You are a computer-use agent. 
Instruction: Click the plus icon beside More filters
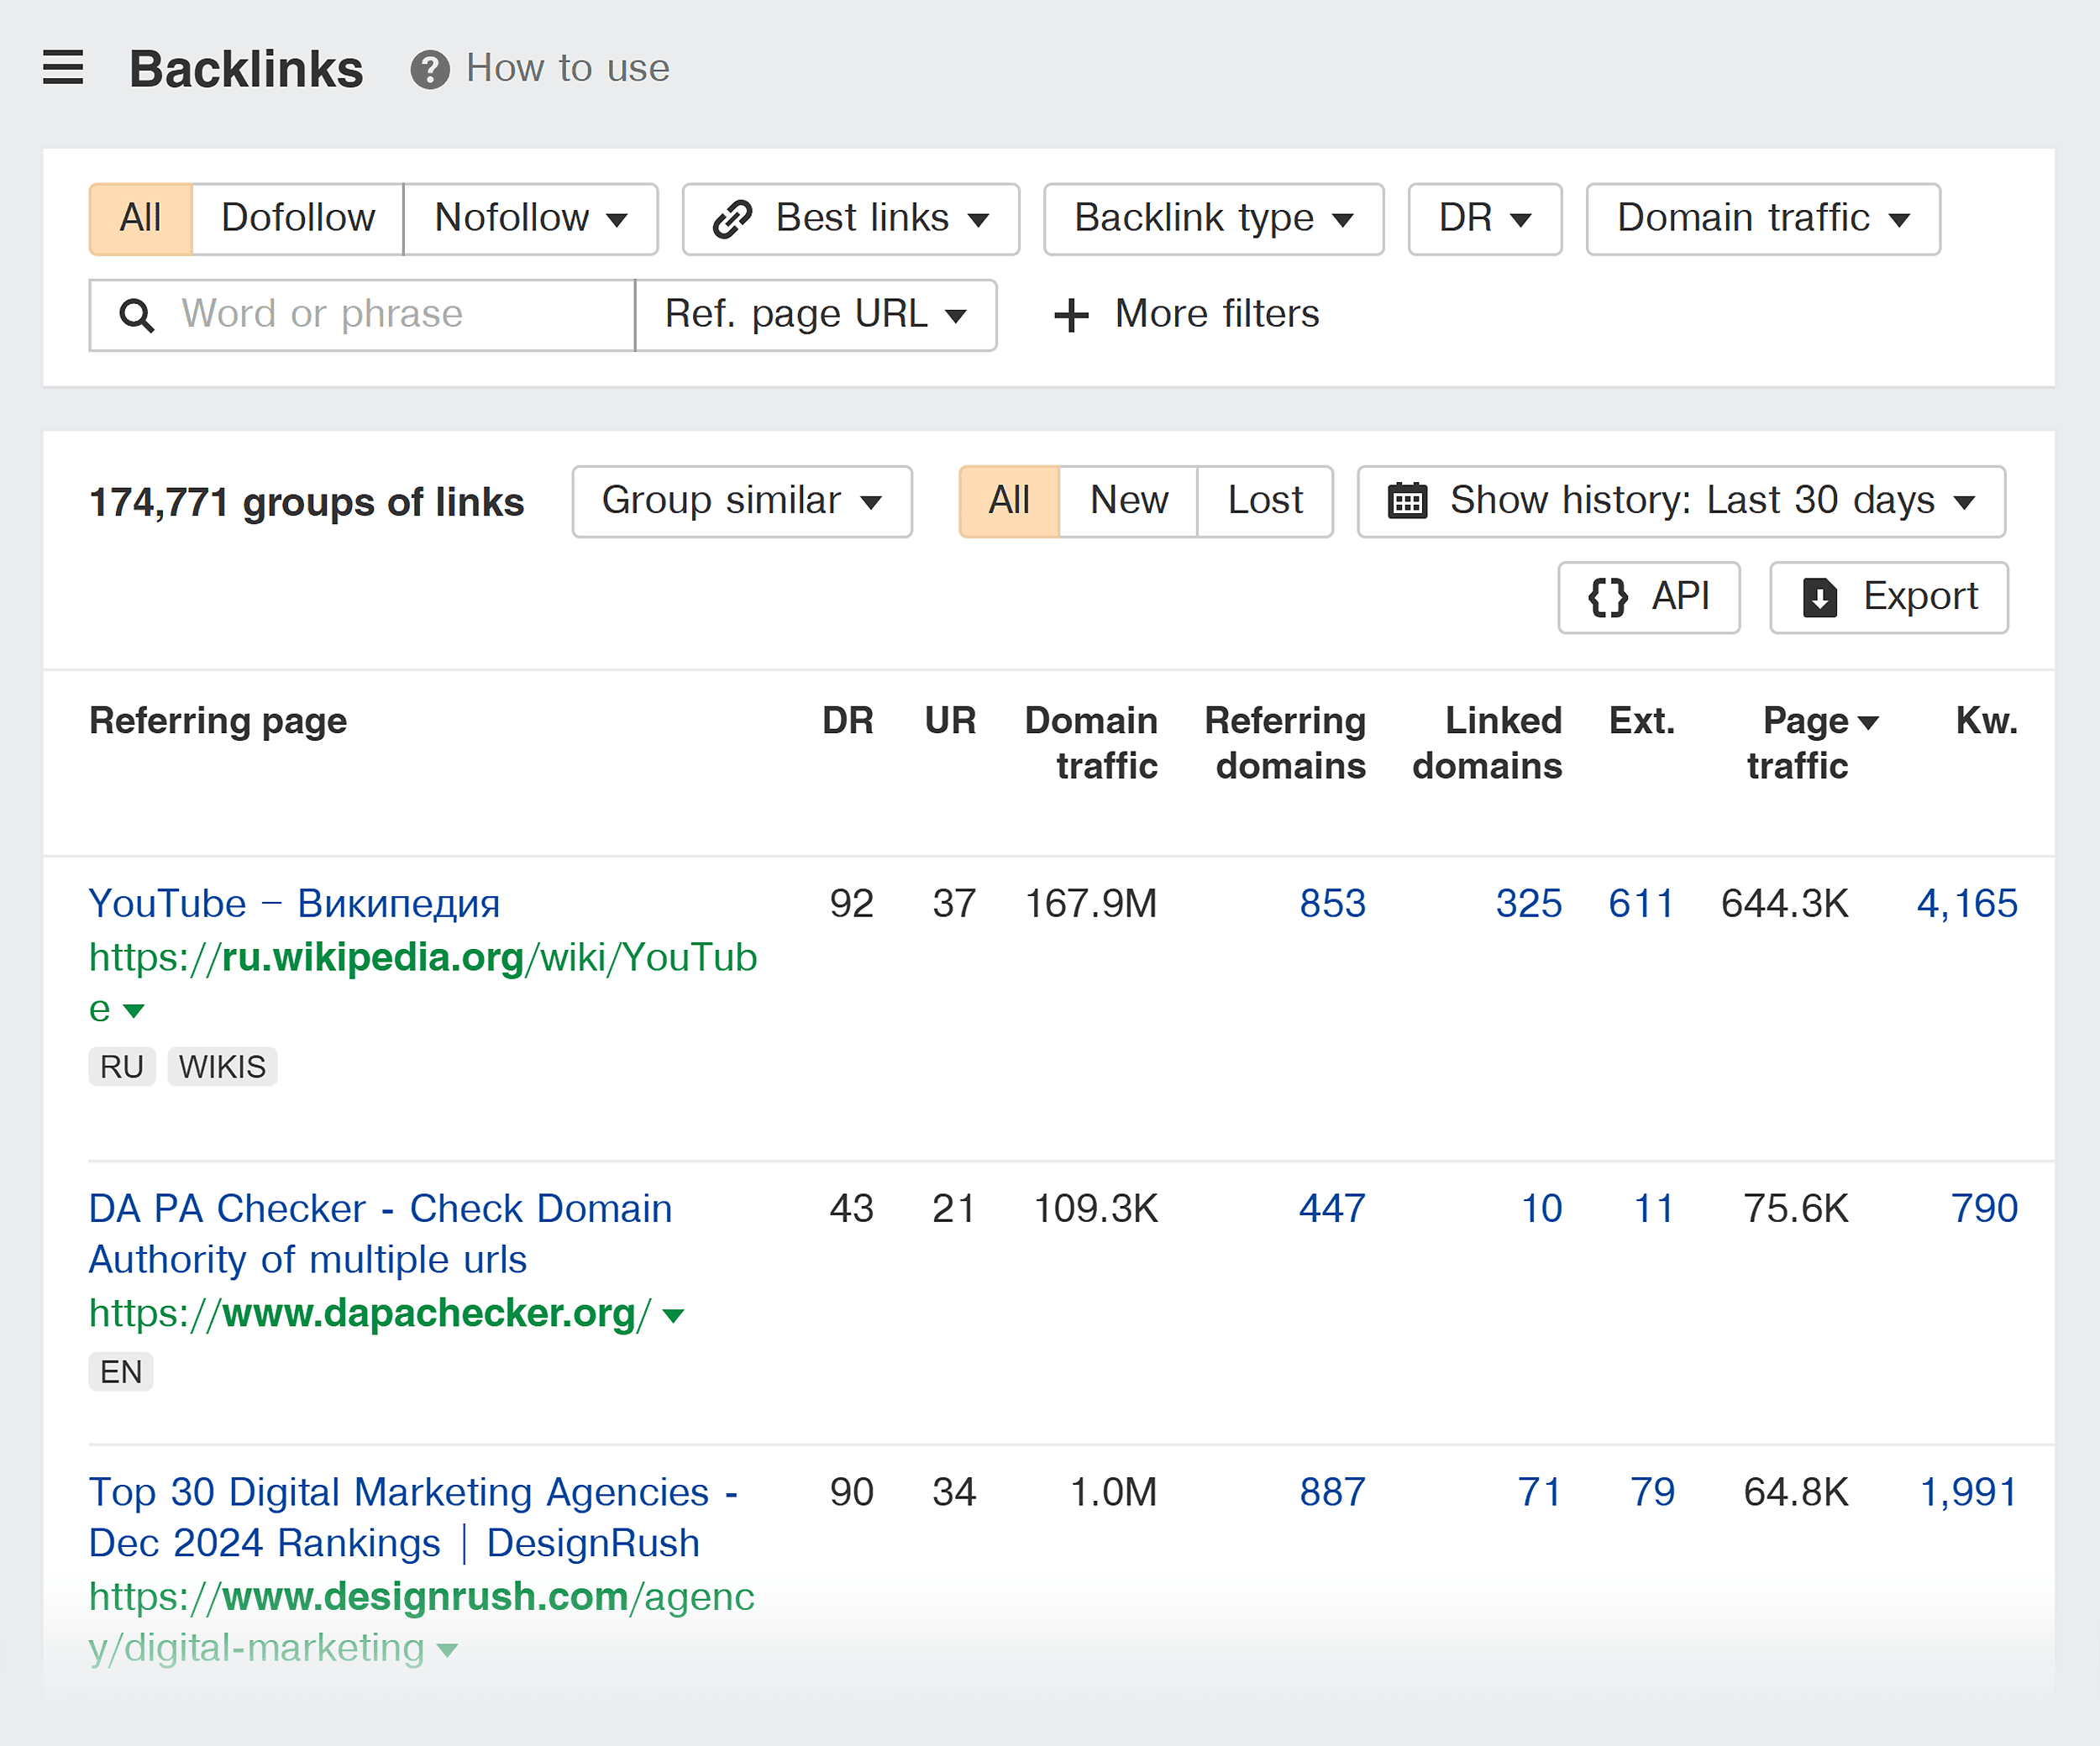tap(1071, 315)
